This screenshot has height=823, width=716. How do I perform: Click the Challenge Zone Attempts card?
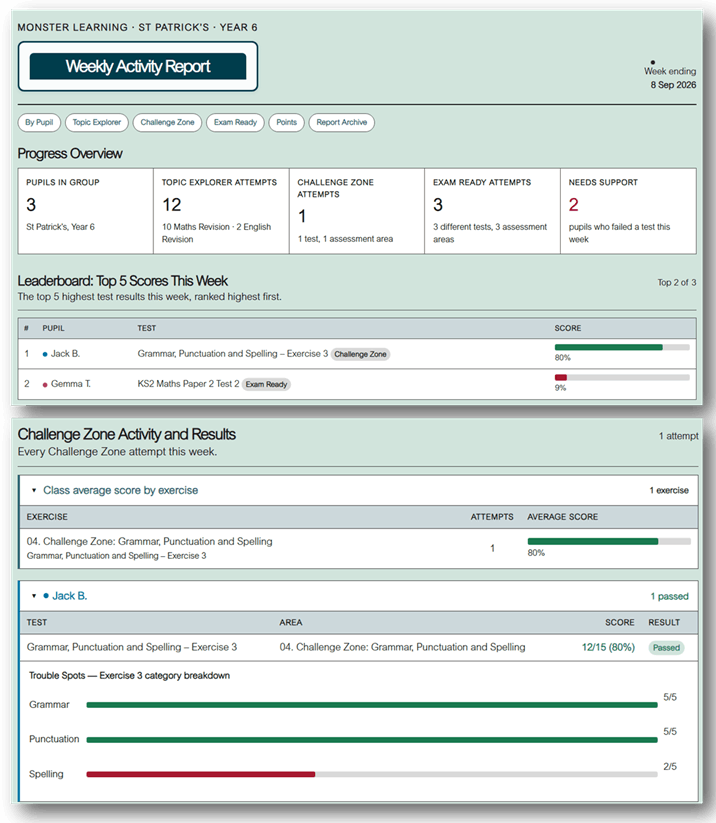[x=356, y=211]
